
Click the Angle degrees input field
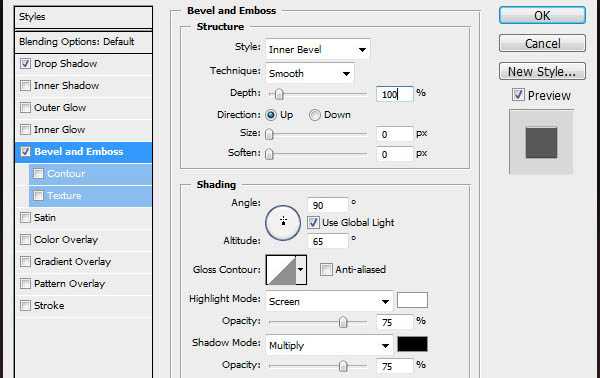(328, 205)
